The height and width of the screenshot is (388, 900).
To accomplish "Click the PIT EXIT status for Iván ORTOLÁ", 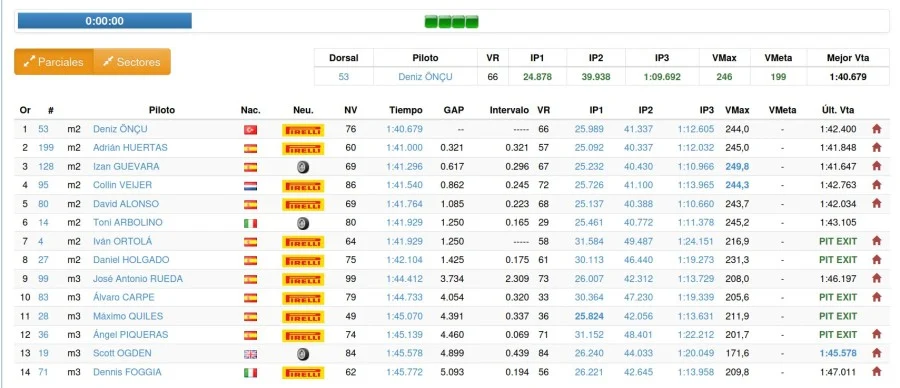I will pyautogui.click(x=838, y=241).
